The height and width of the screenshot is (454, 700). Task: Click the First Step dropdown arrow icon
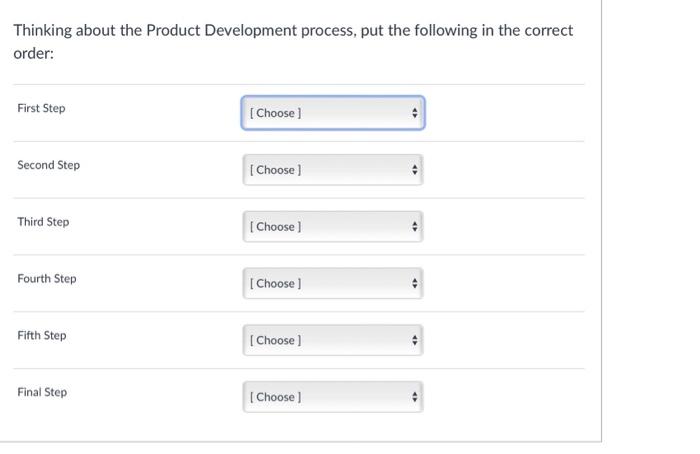(x=415, y=113)
